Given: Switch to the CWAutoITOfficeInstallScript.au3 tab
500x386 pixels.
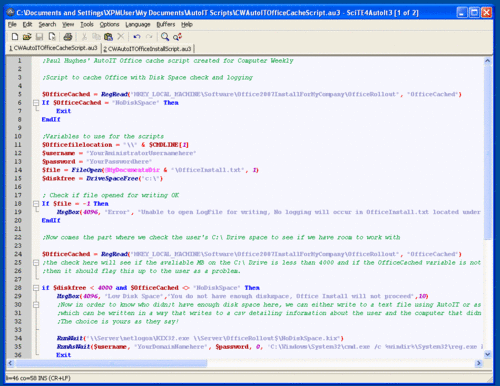Looking at the screenshot, I should click(147, 49).
